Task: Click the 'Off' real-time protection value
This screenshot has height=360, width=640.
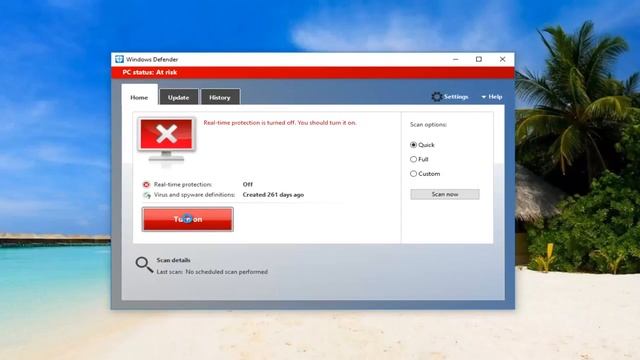Action: coord(247,184)
